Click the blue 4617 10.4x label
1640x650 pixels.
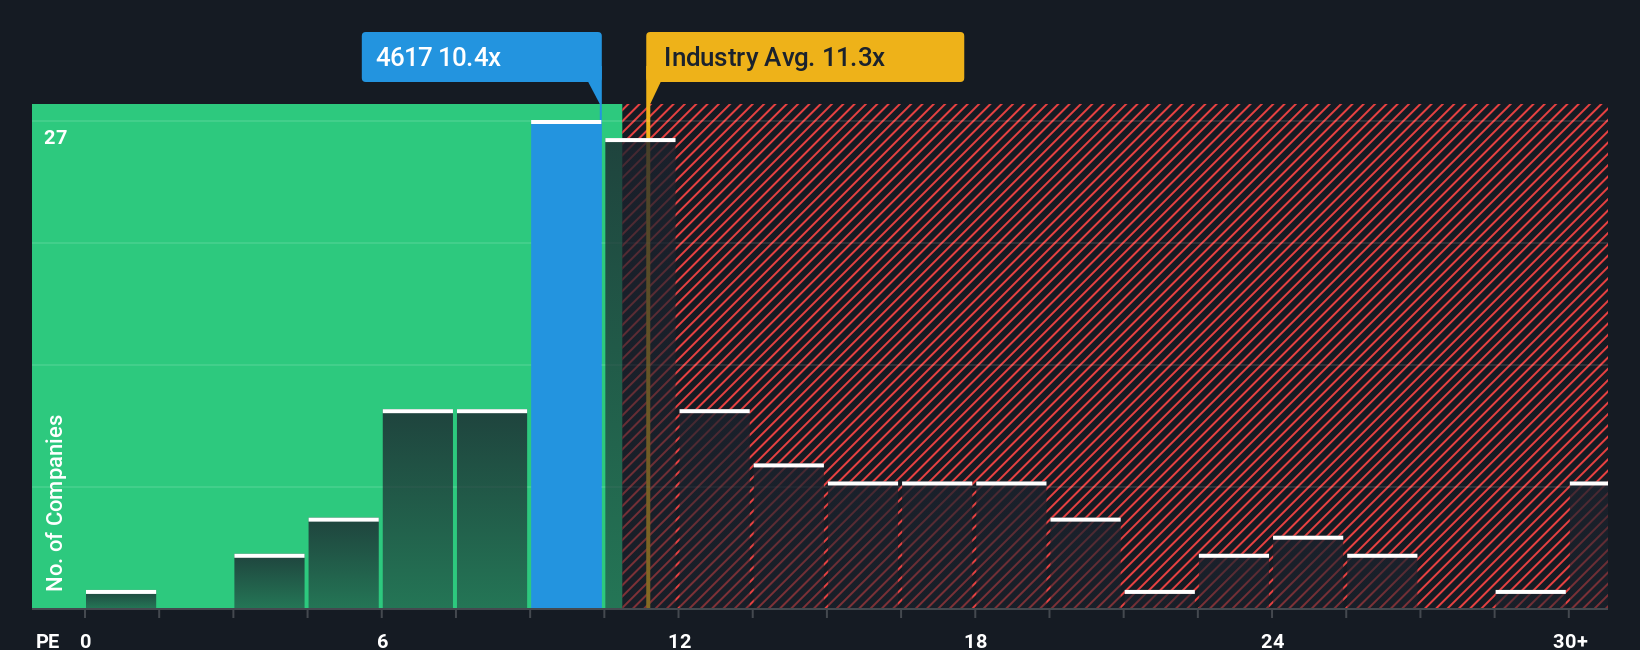tap(481, 57)
